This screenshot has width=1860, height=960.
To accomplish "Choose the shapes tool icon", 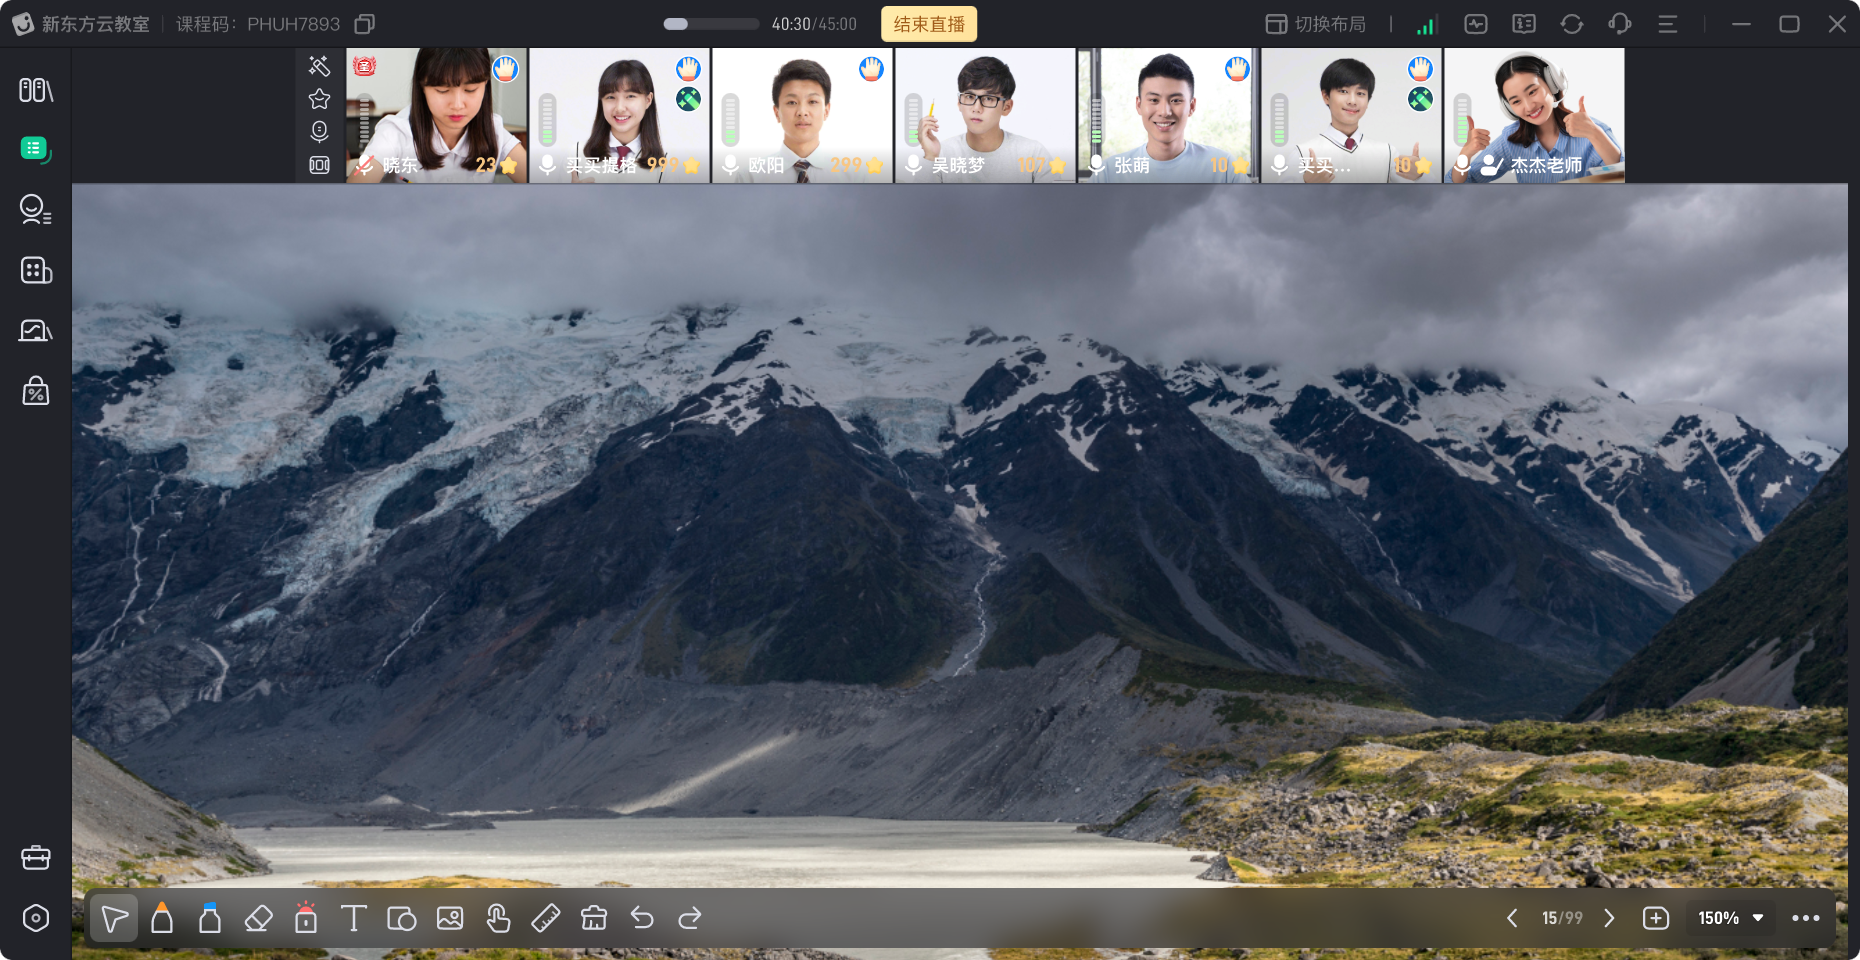I will (401, 918).
